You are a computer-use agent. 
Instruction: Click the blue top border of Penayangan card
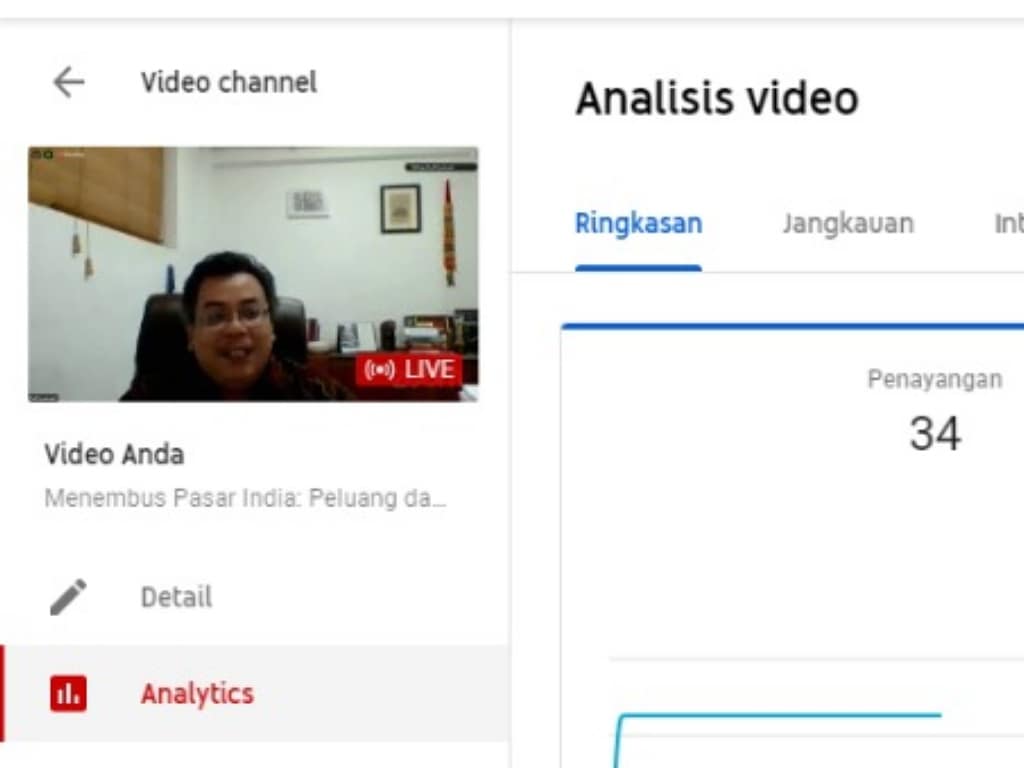[x=792, y=326]
